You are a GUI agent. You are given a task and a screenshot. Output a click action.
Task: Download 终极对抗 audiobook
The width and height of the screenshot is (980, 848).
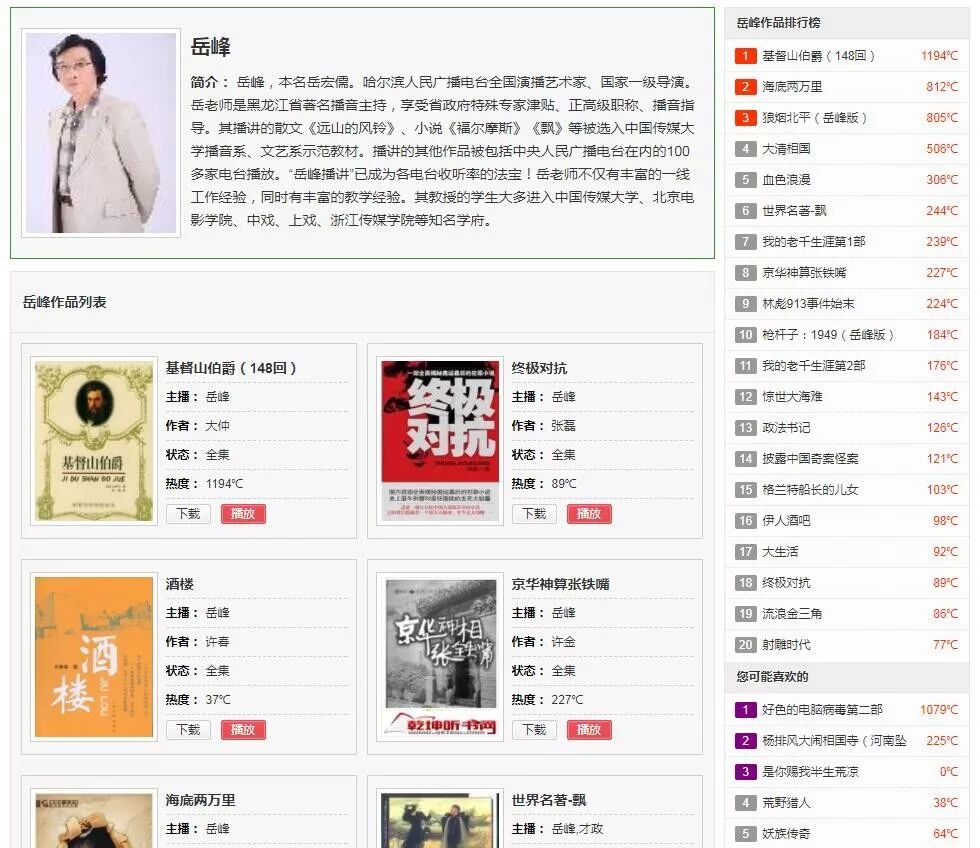(534, 514)
